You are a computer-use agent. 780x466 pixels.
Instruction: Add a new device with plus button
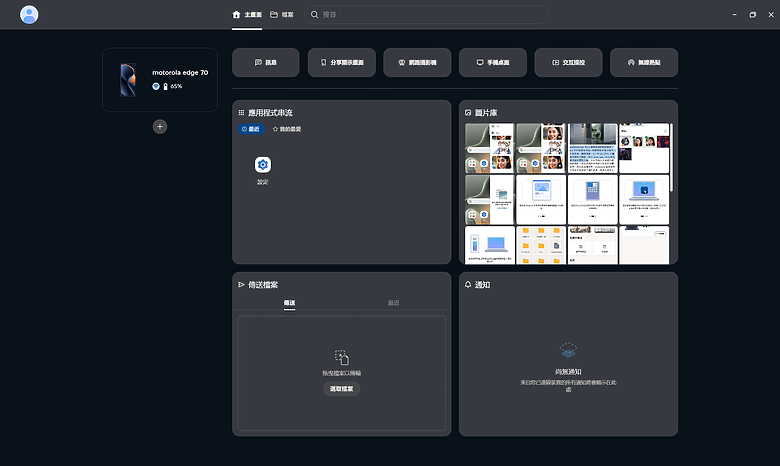click(x=160, y=127)
